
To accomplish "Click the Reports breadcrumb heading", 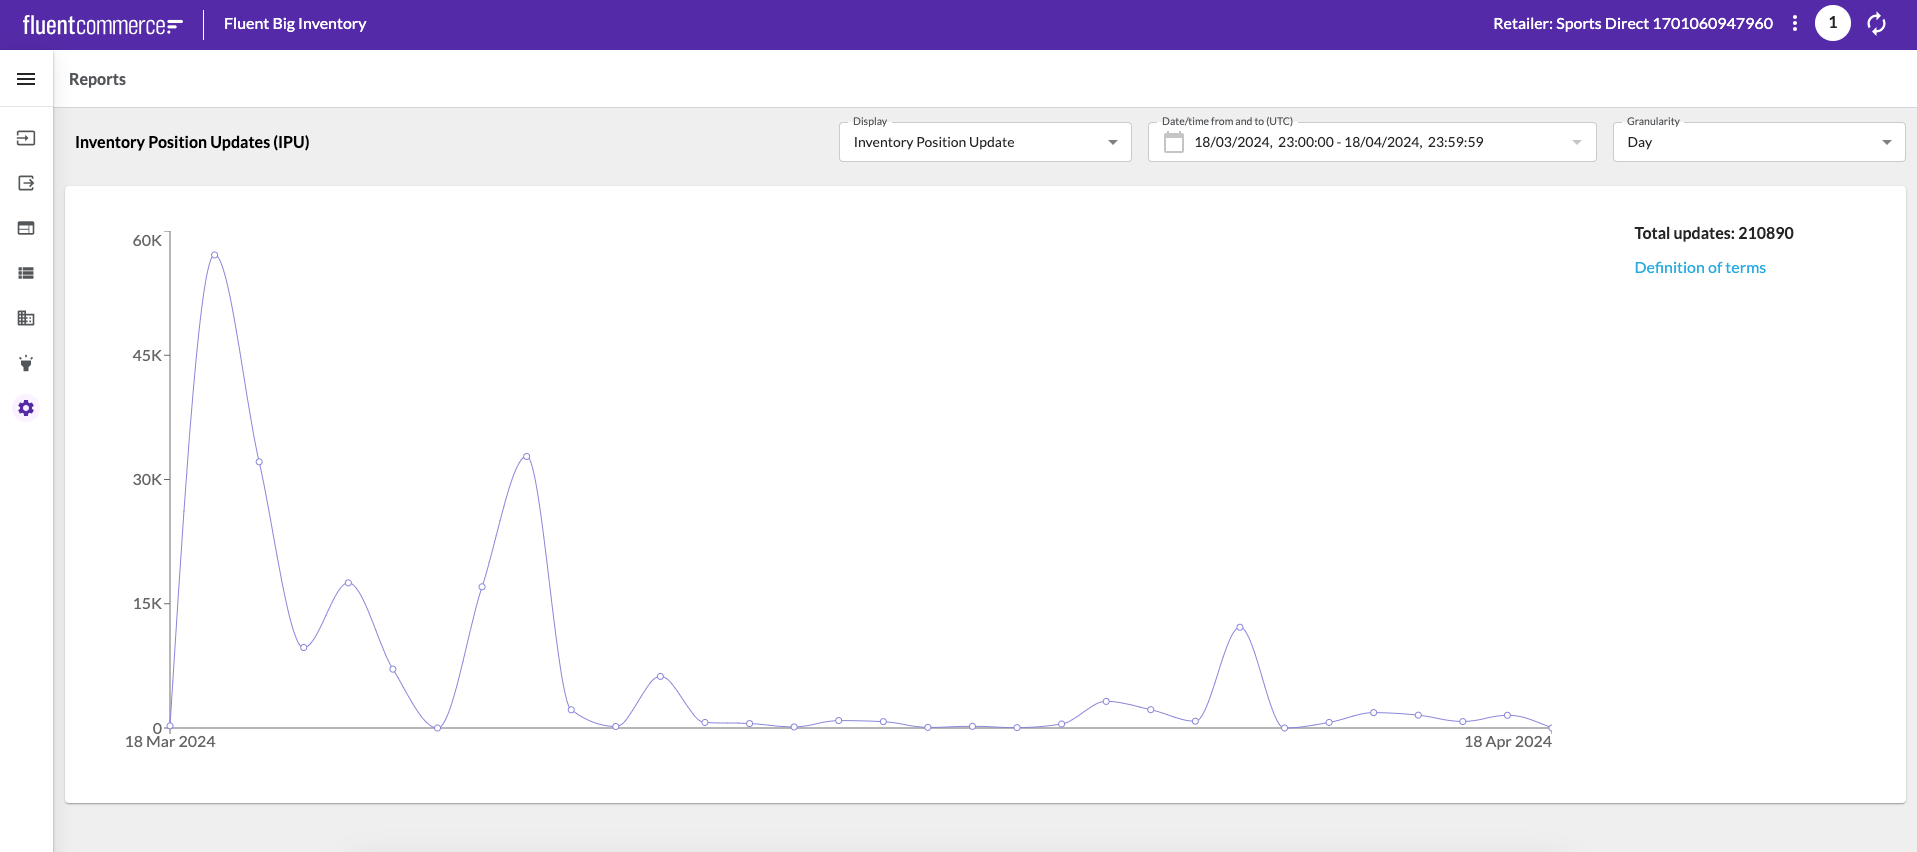I will (x=97, y=79).
